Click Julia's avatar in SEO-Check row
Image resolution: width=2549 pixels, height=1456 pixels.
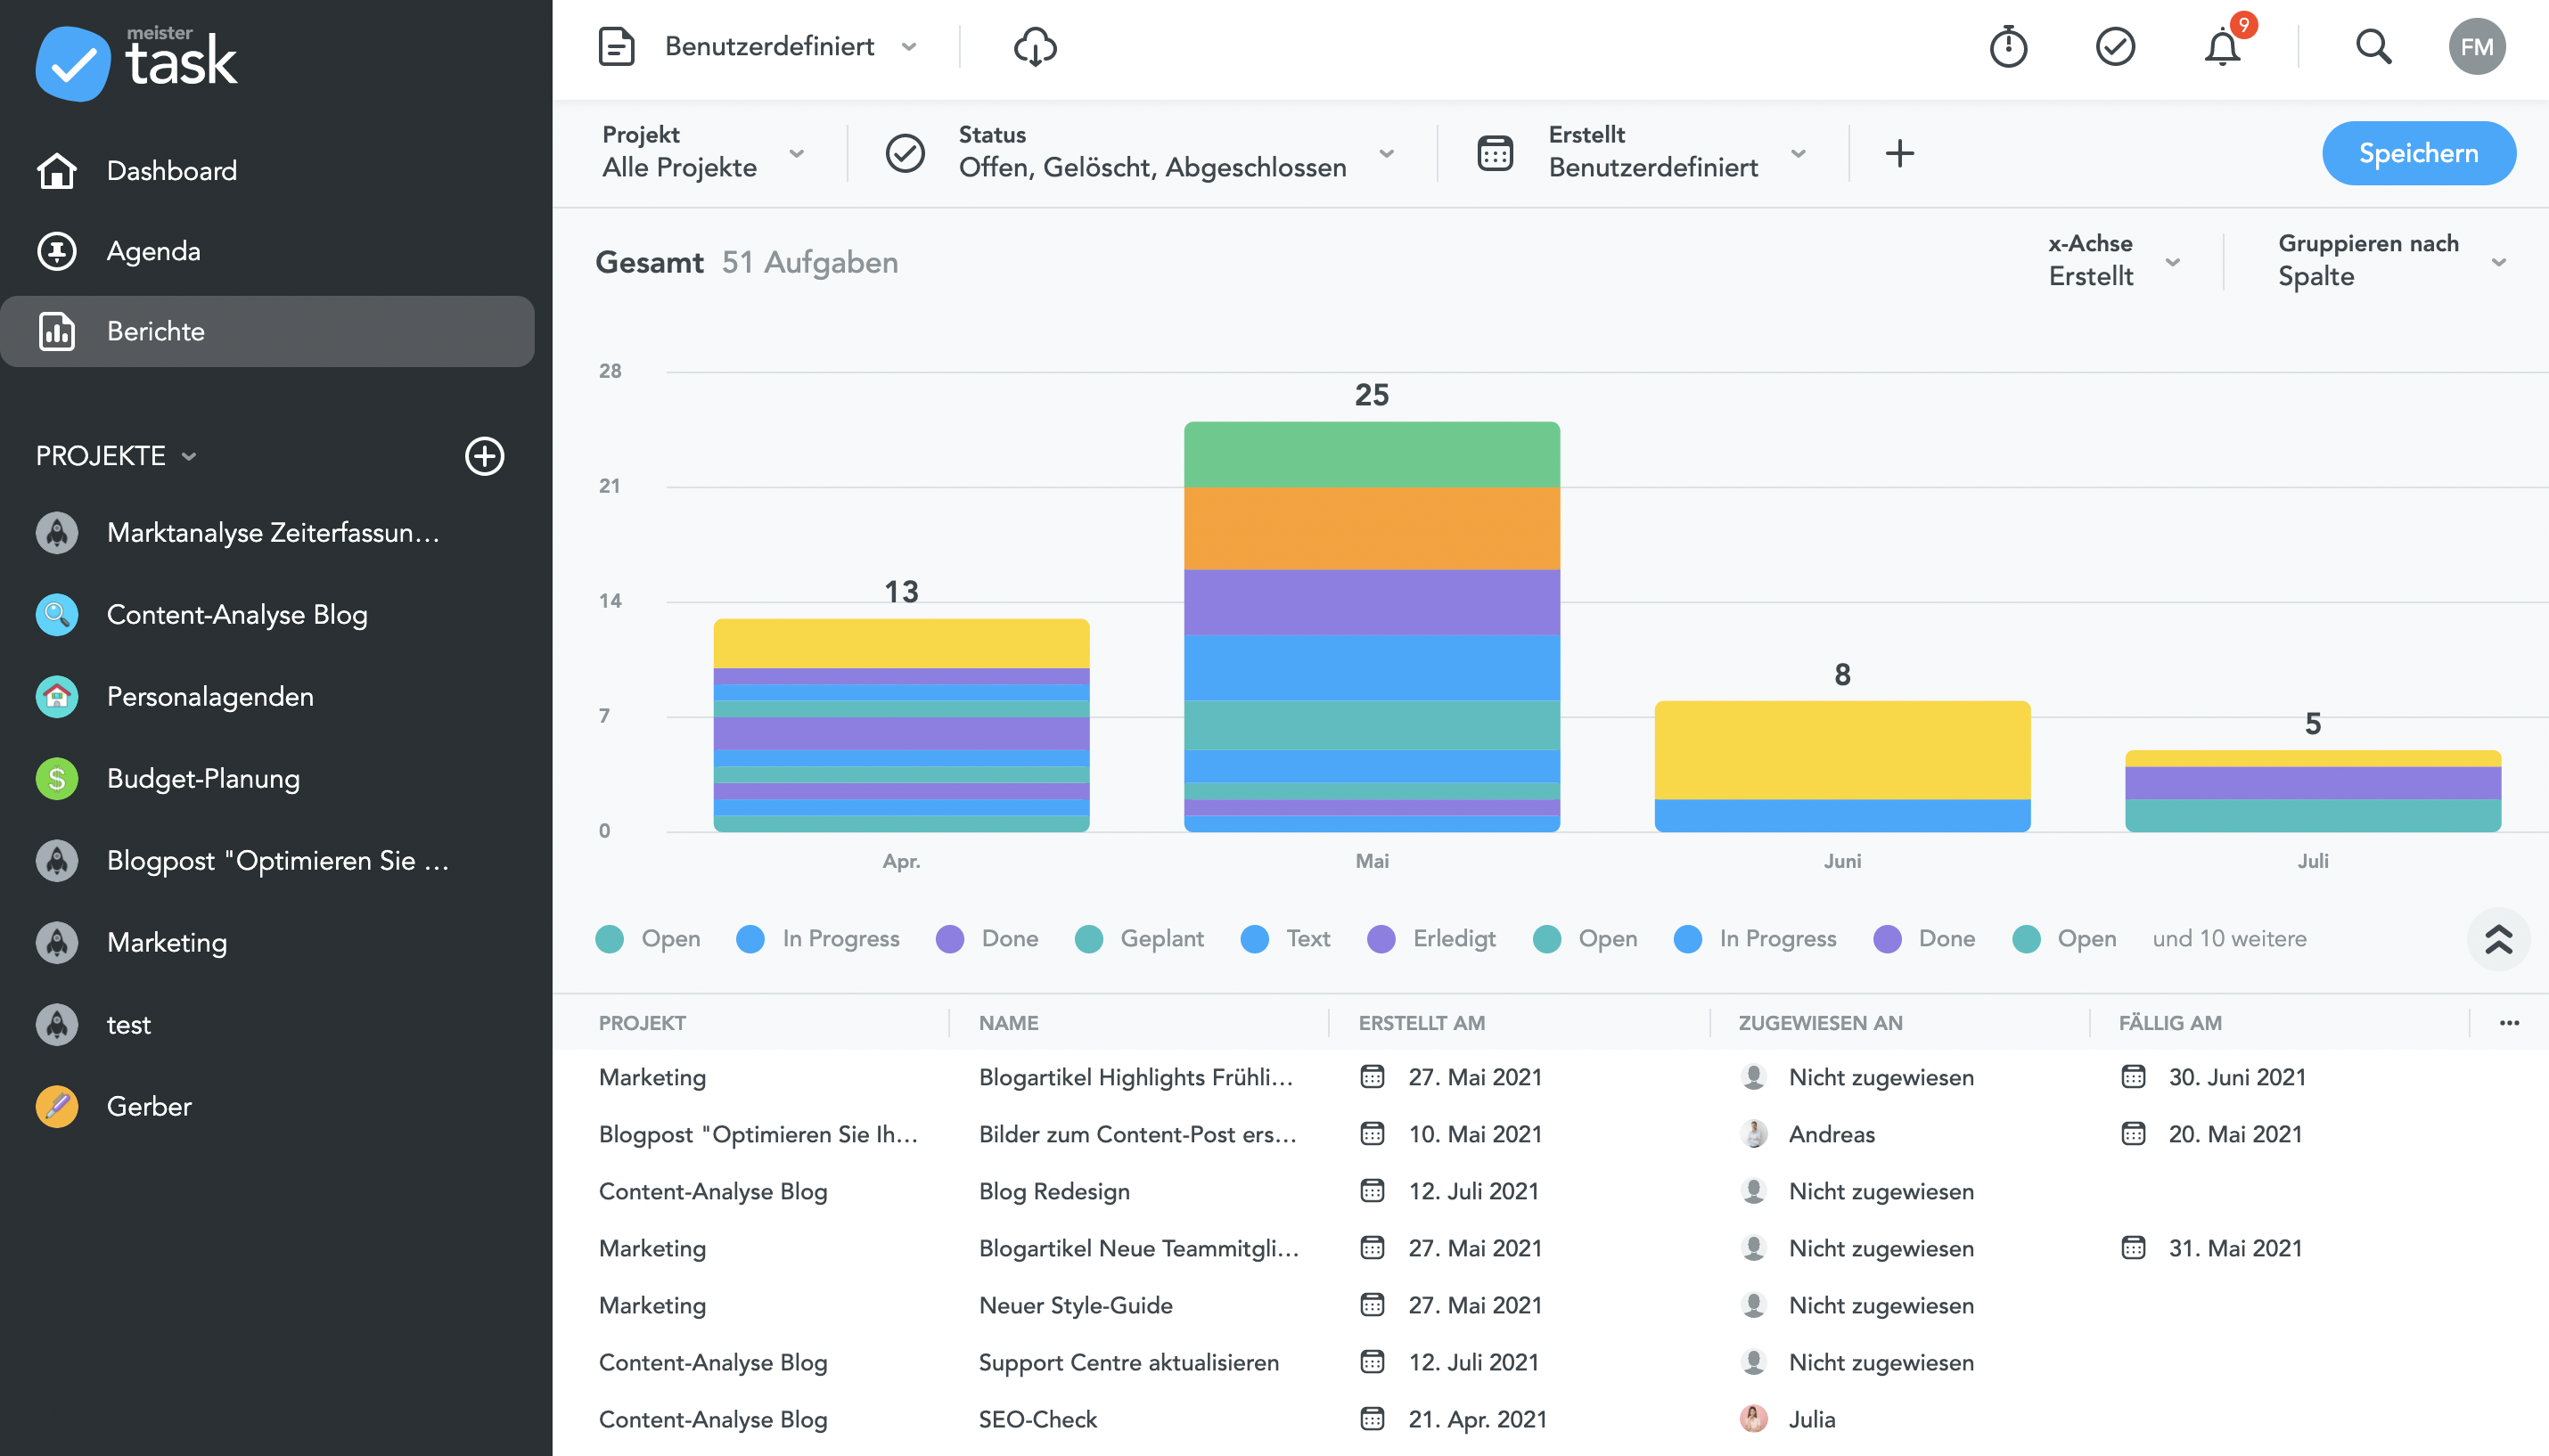click(1753, 1418)
